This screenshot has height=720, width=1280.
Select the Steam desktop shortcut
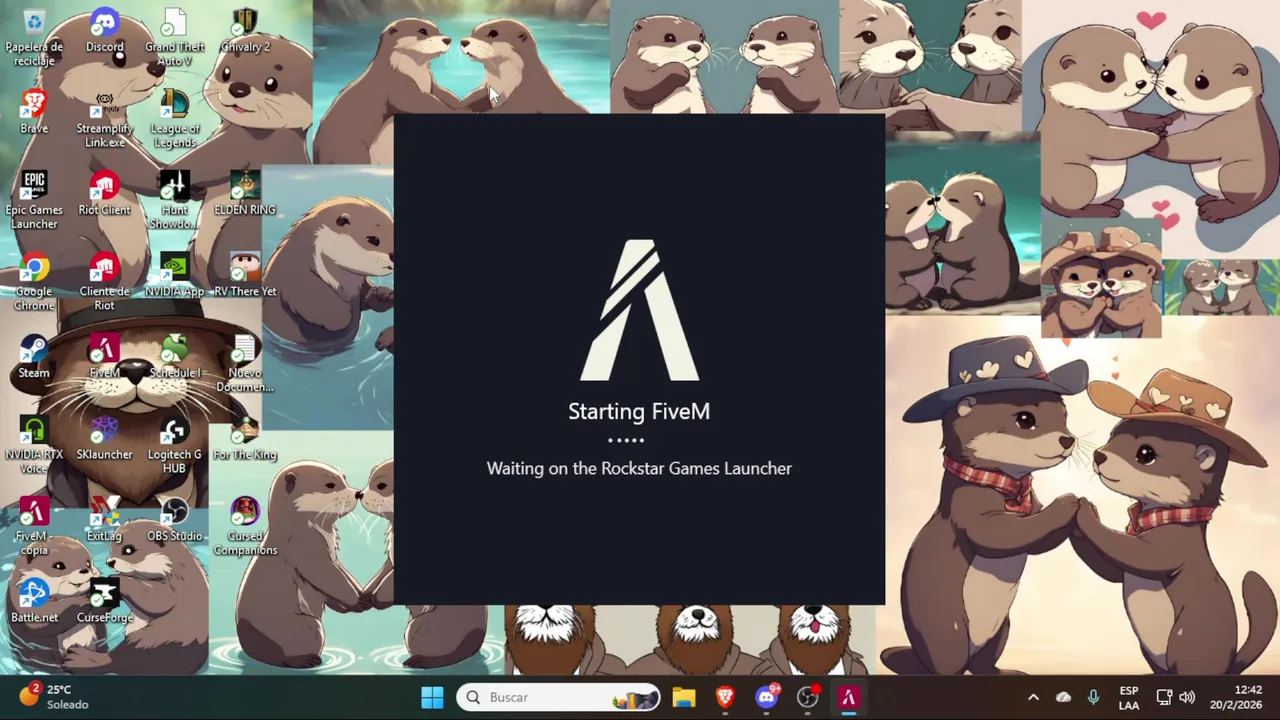point(34,358)
